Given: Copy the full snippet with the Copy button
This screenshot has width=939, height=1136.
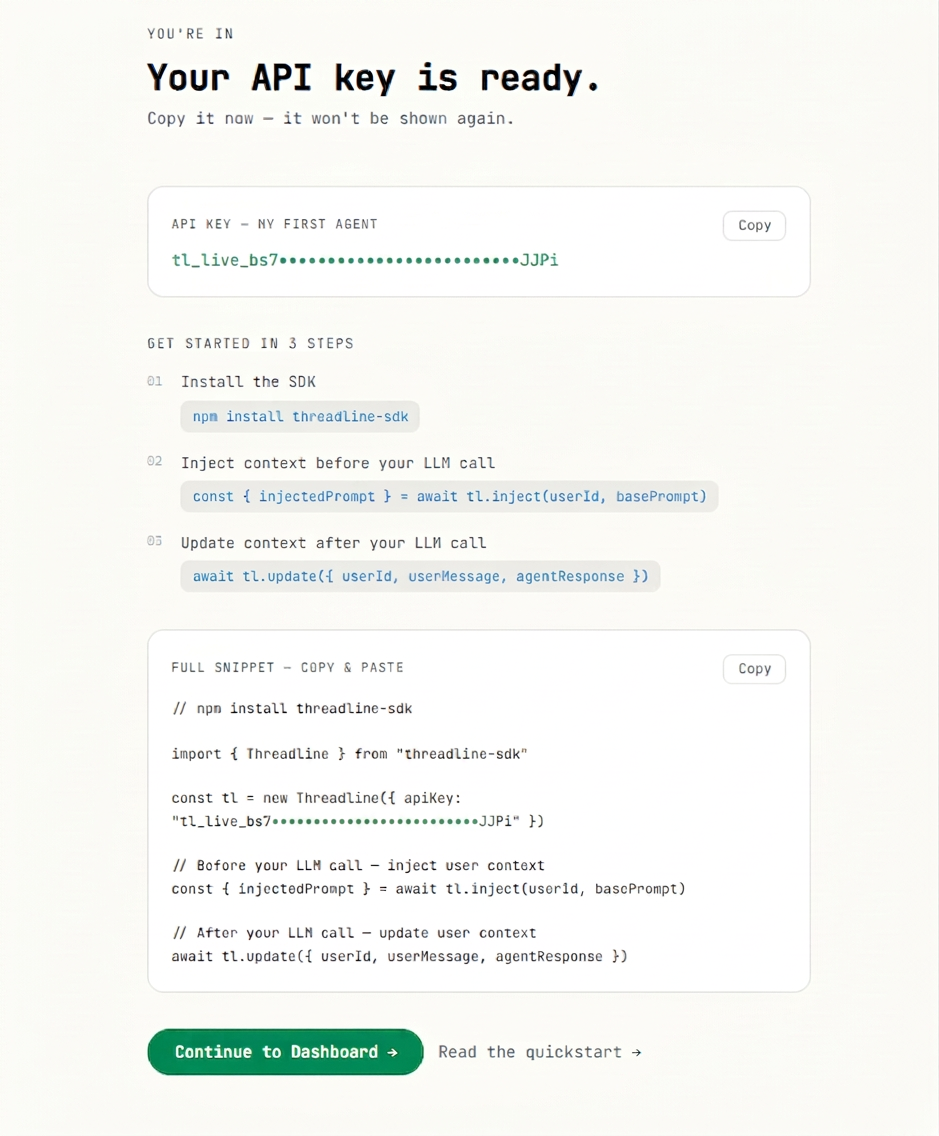Looking at the screenshot, I should point(753,668).
